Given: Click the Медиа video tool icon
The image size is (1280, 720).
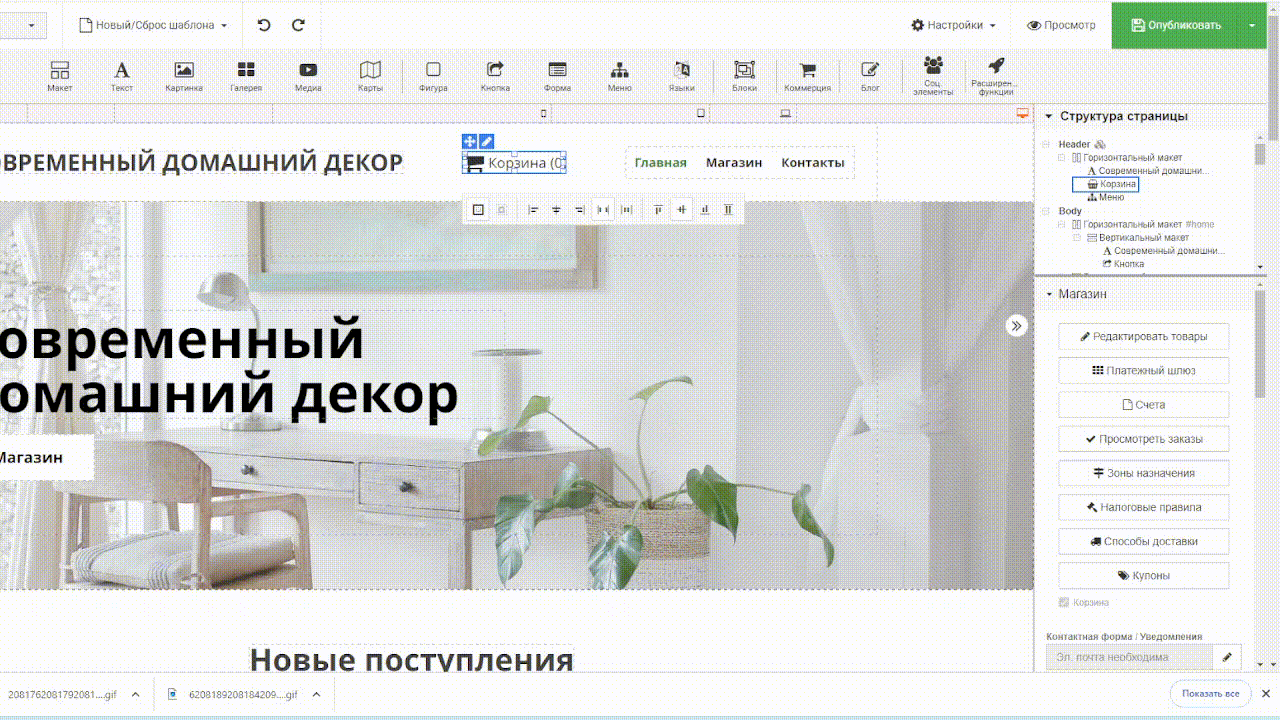Looking at the screenshot, I should click(x=308, y=76).
